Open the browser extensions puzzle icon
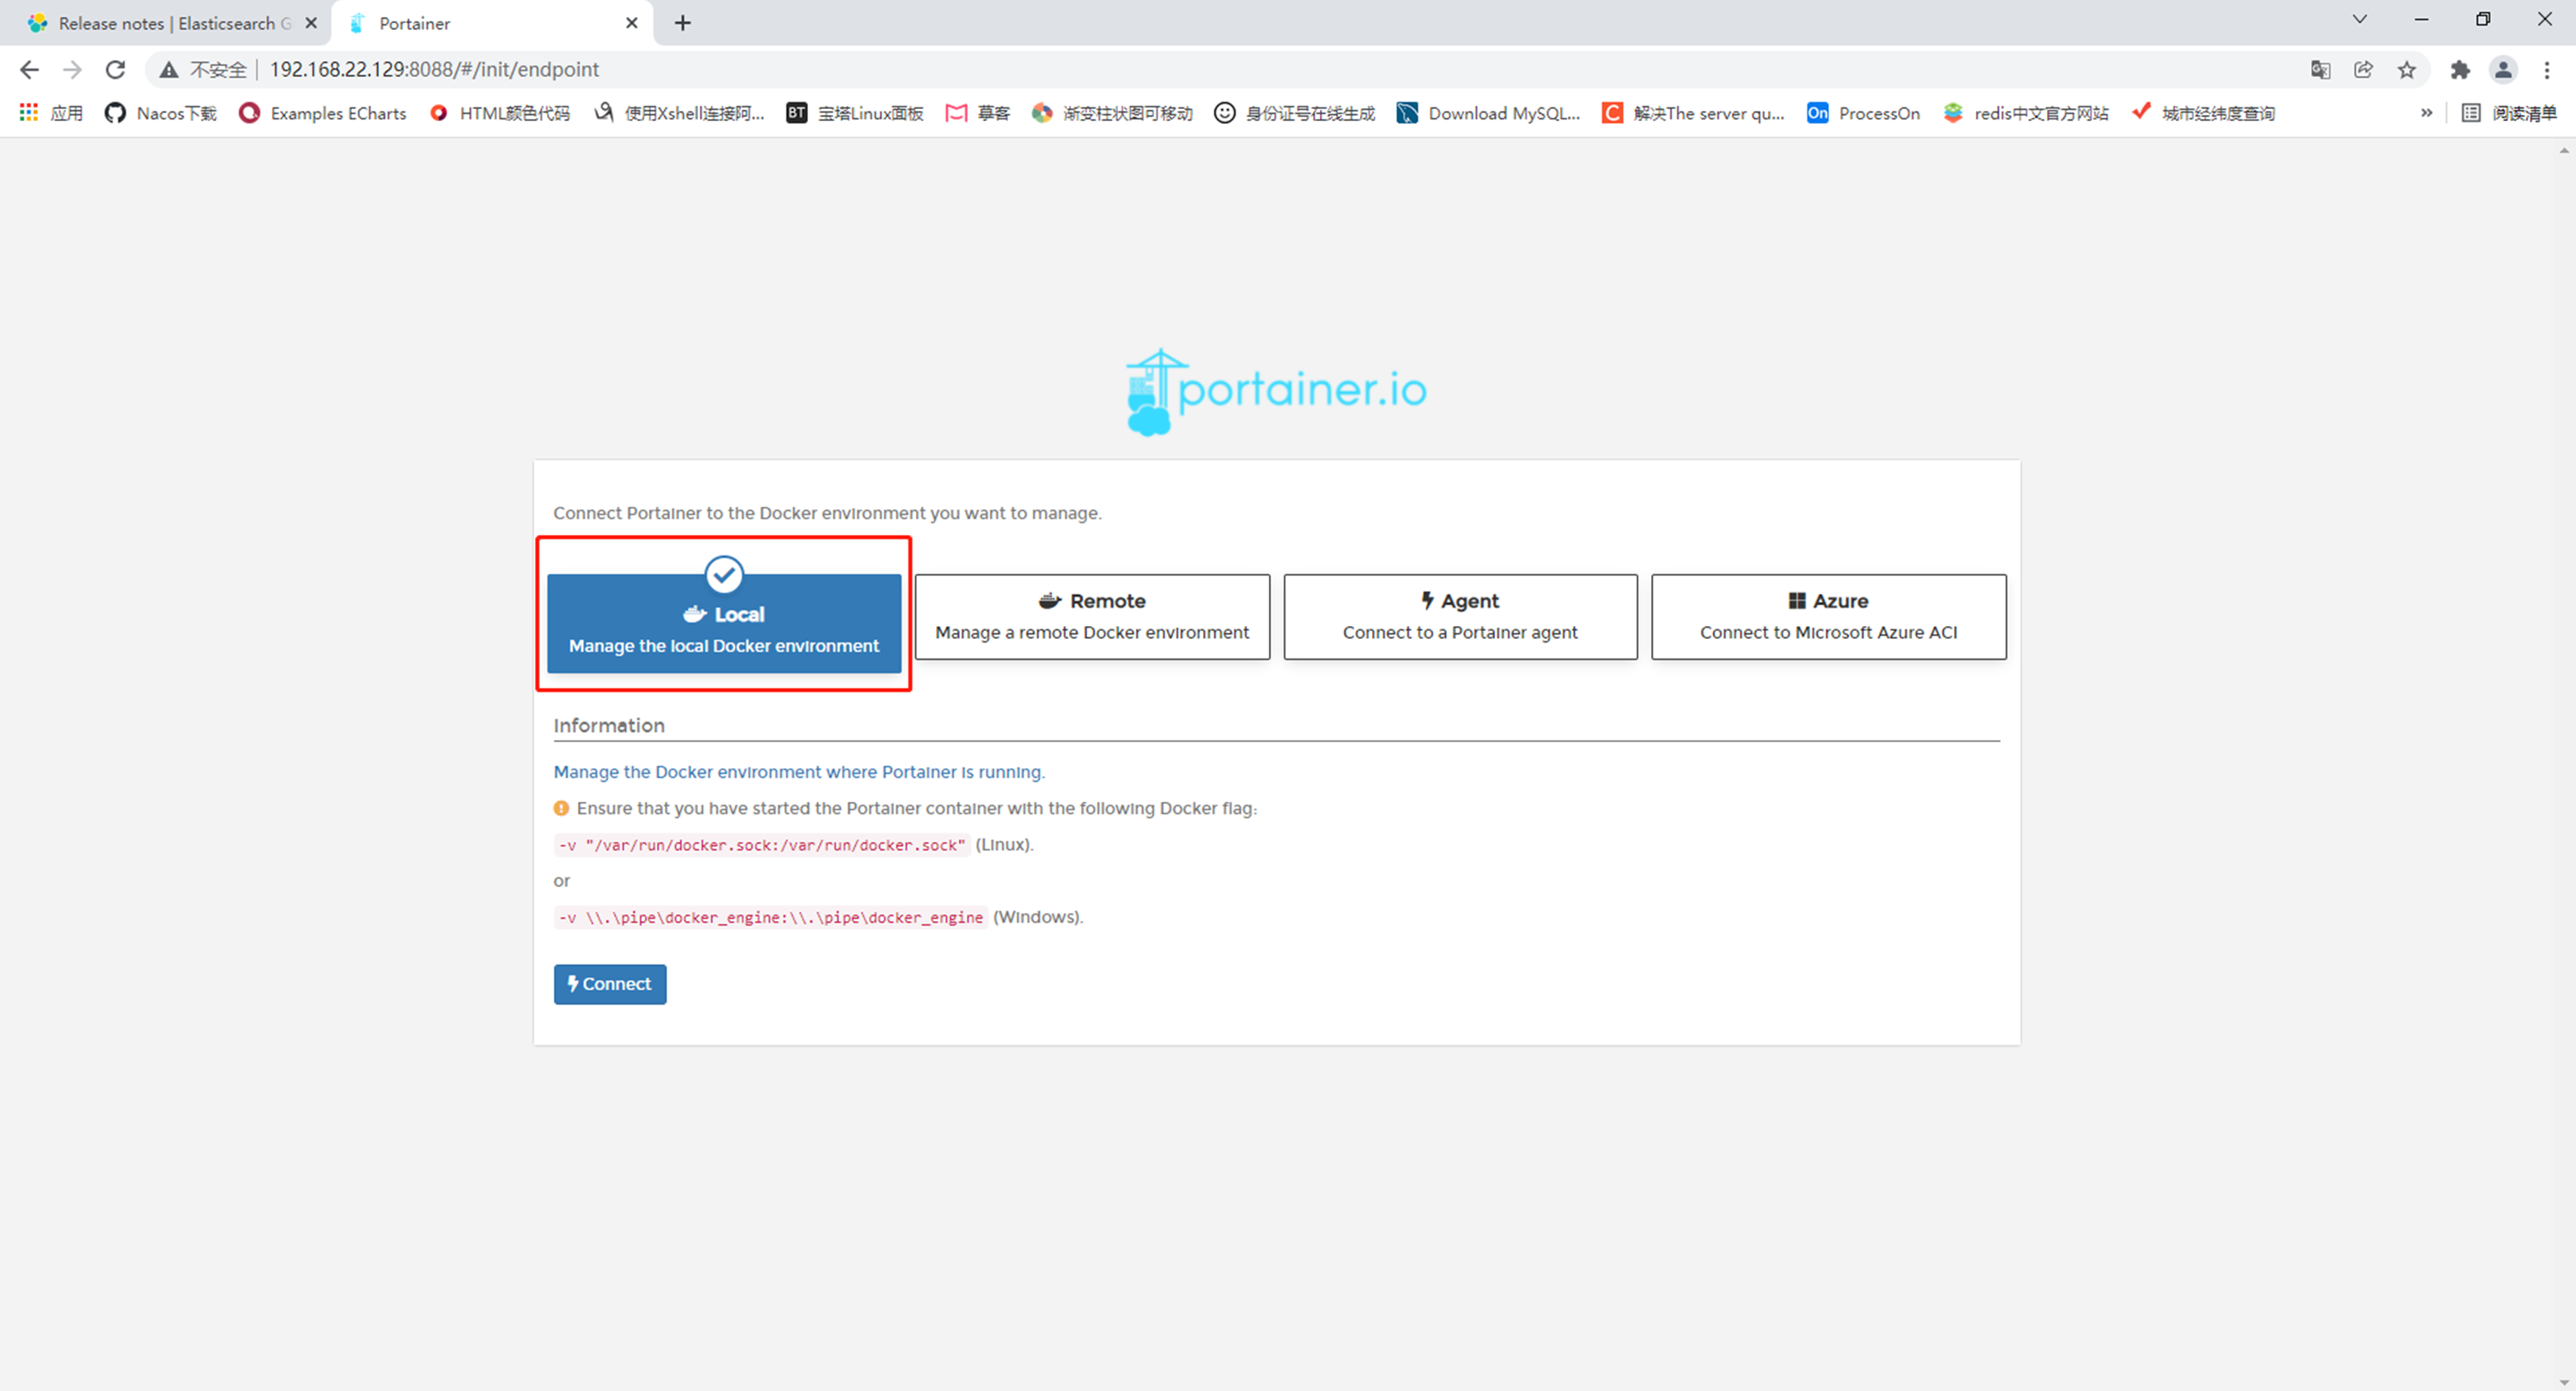This screenshot has width=2576, height=1391. point(2459,69)
